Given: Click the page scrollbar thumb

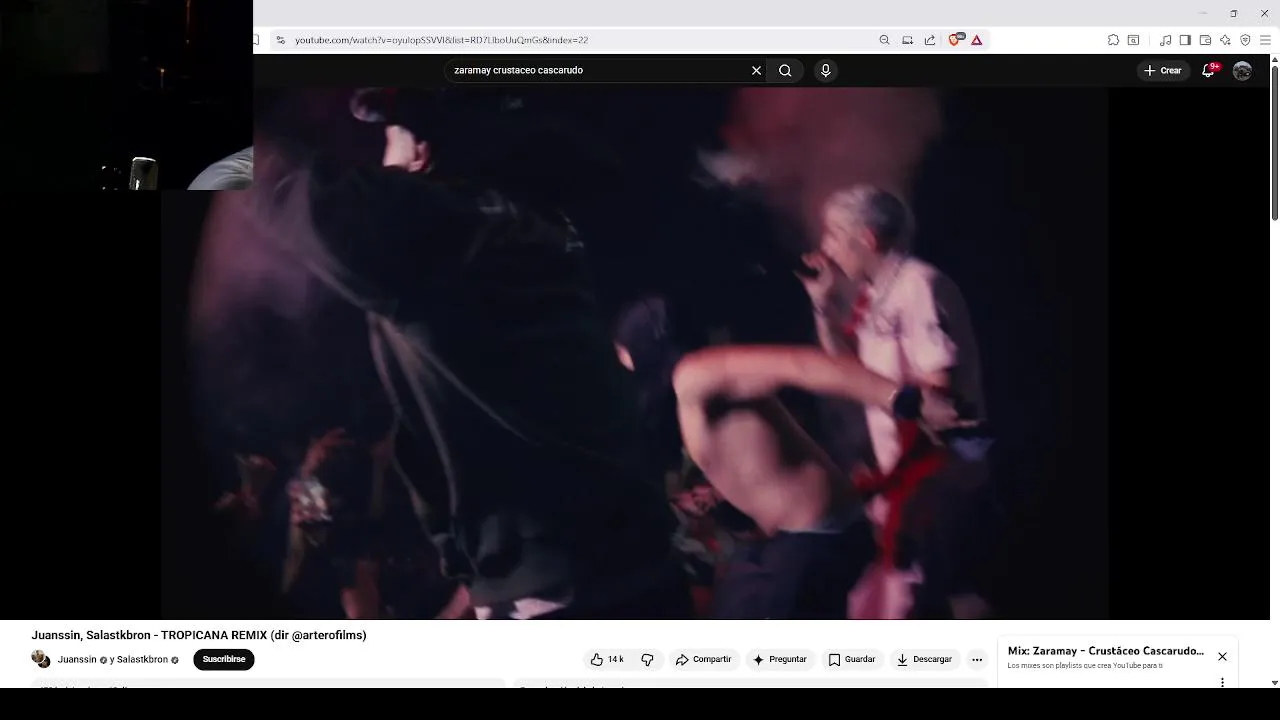Looking at the screenshot, I should [x=1274, y=143].
